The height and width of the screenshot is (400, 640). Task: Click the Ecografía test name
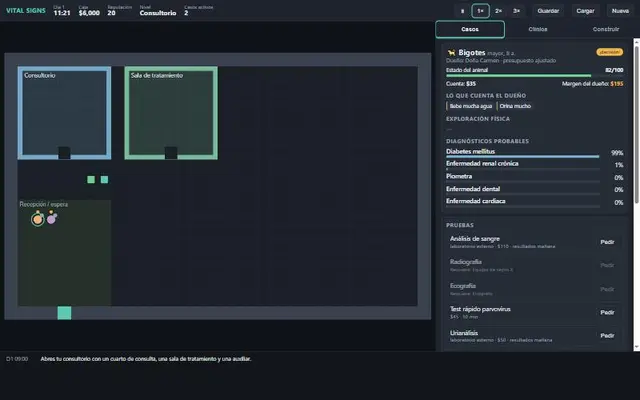462,286
